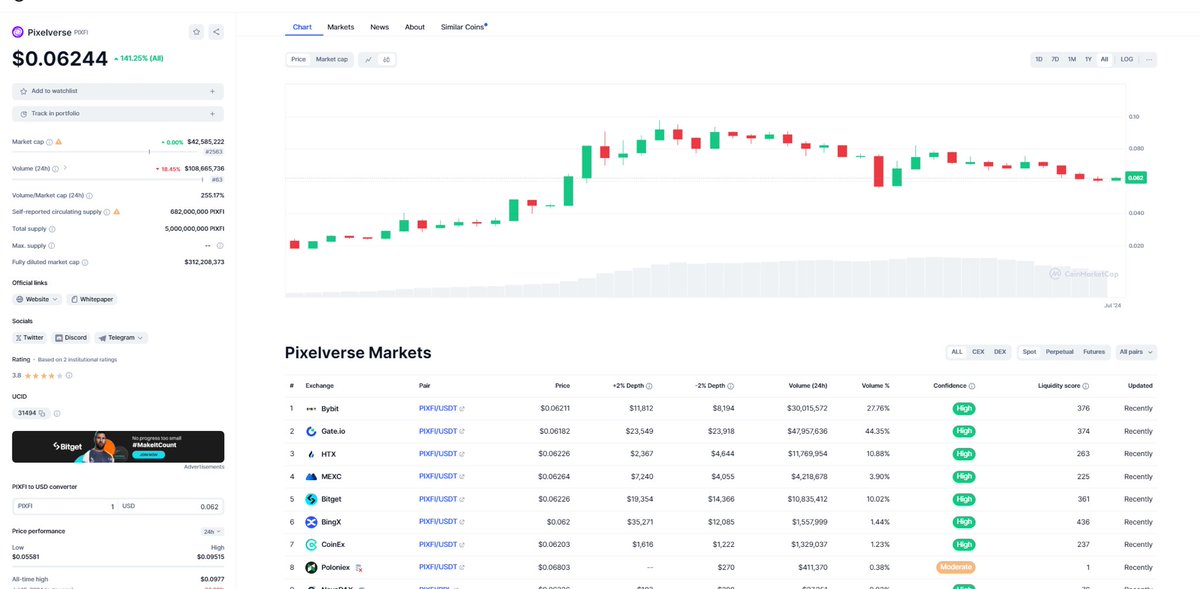Show ALL exchange types in markets
The width and height of the screenshot is (1200, 589).
pos(957,352)
